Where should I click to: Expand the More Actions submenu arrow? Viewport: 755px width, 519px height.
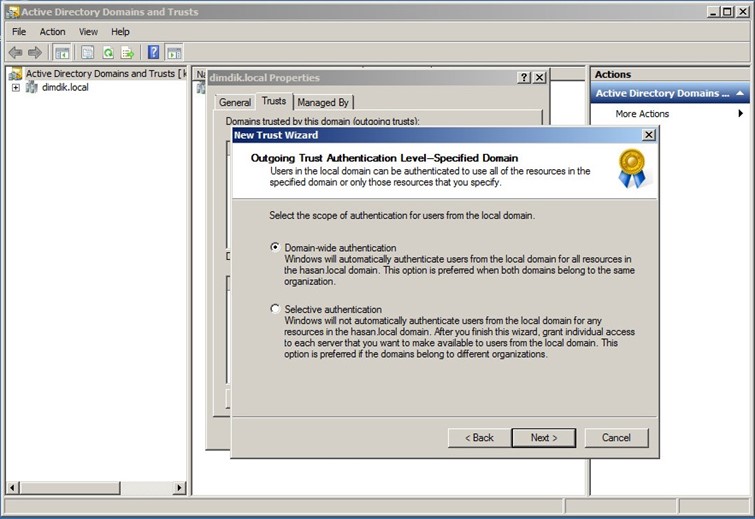pyautogui.click(x=741, y=114)
